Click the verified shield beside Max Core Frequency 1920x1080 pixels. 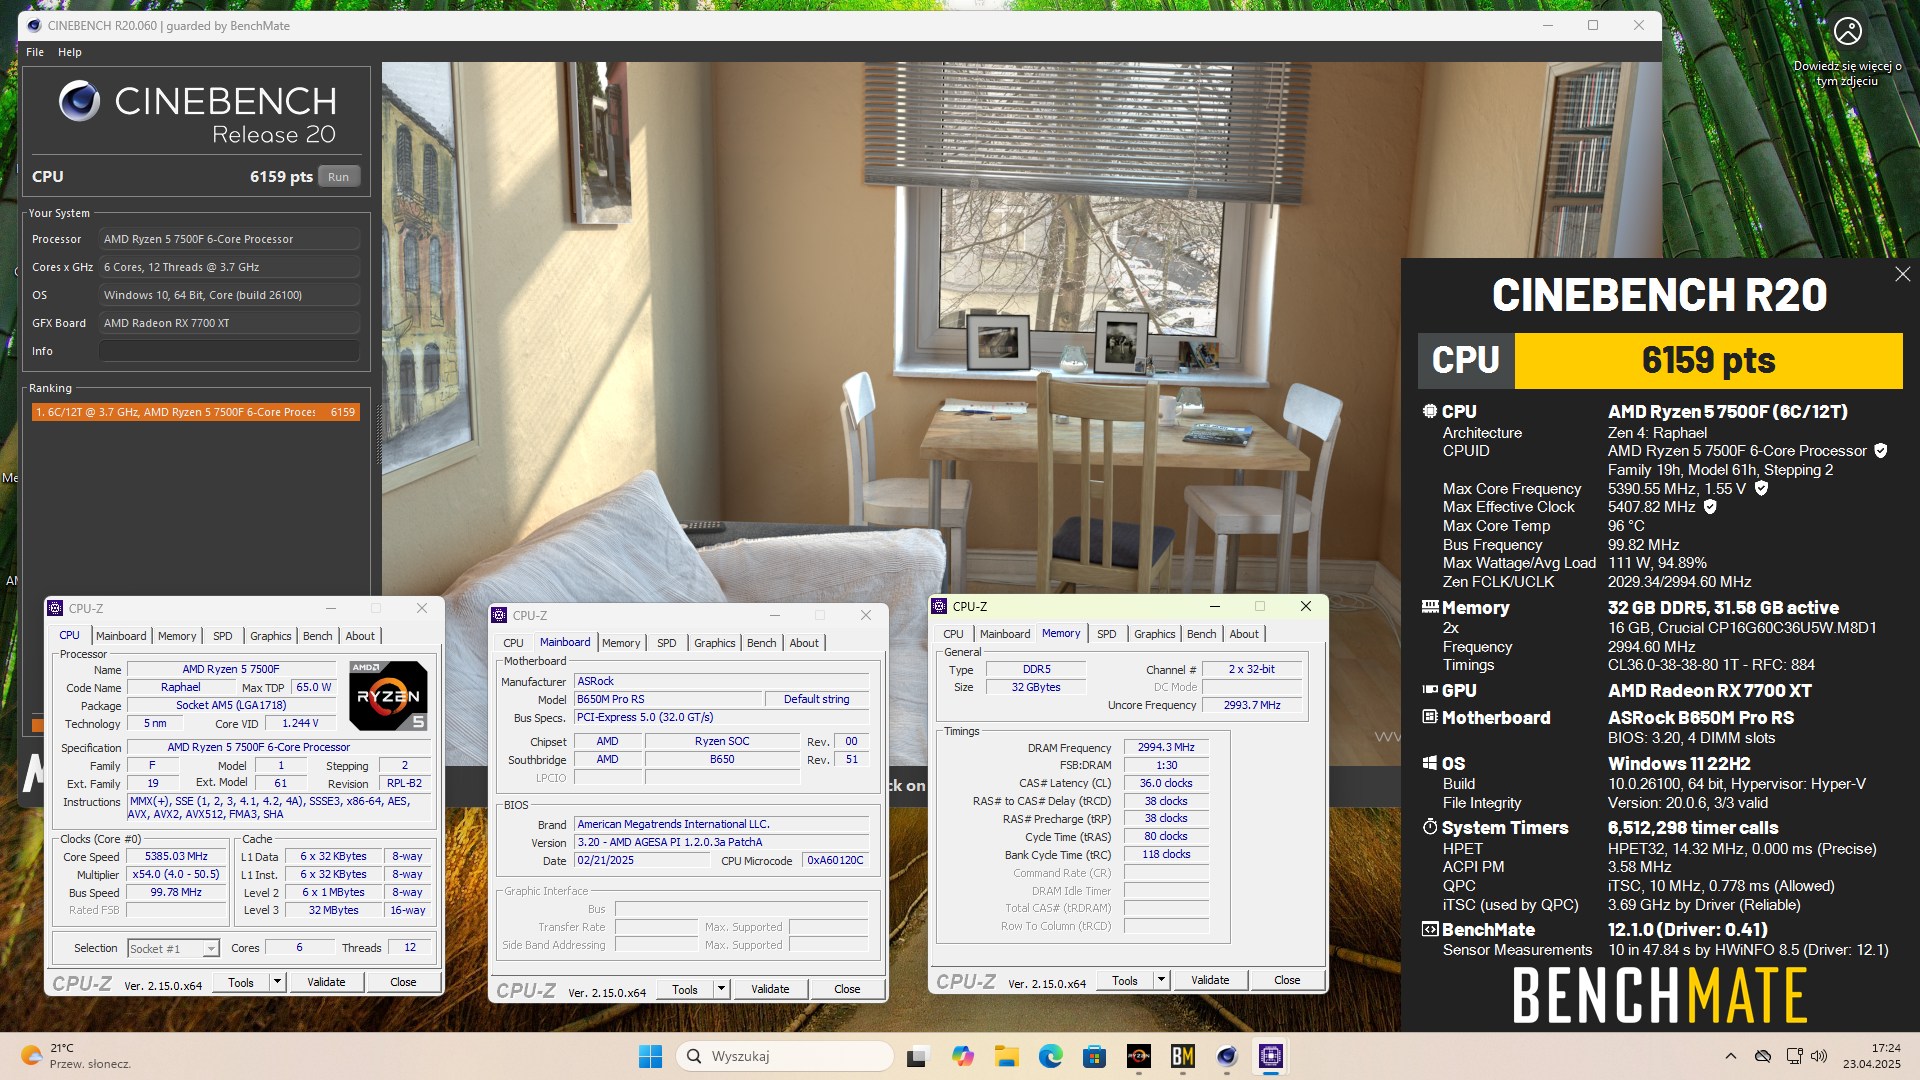click(x=1761, y=488)
